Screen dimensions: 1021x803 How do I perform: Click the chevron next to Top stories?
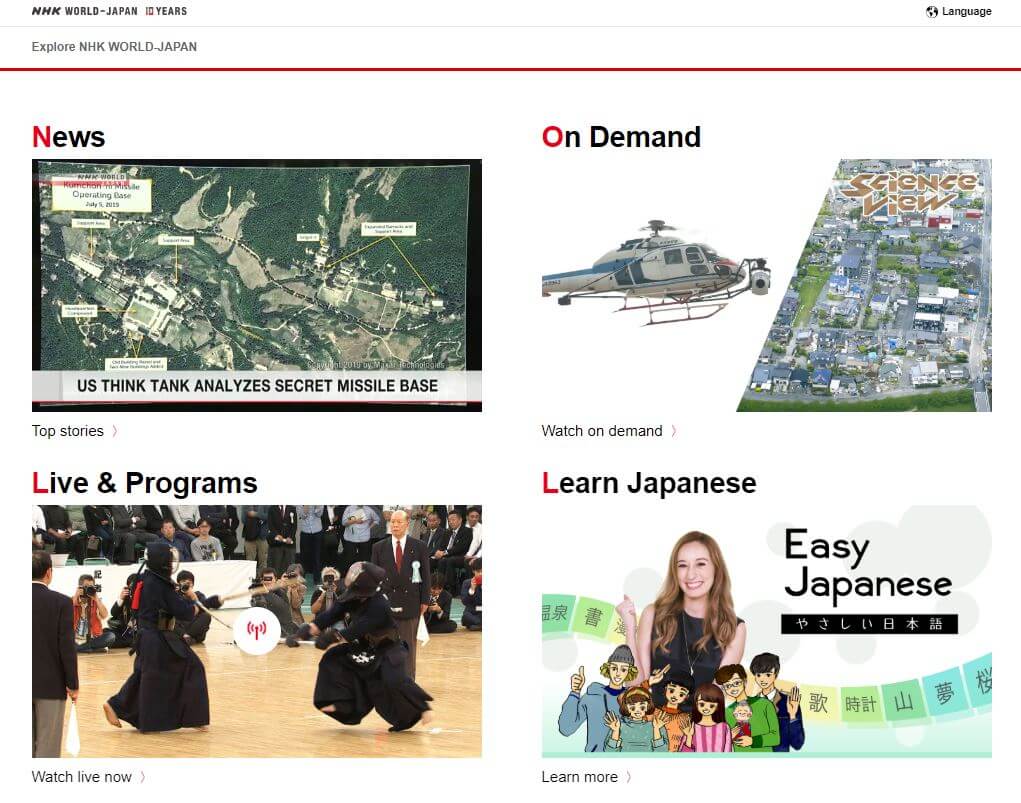(x=115, y=431)
